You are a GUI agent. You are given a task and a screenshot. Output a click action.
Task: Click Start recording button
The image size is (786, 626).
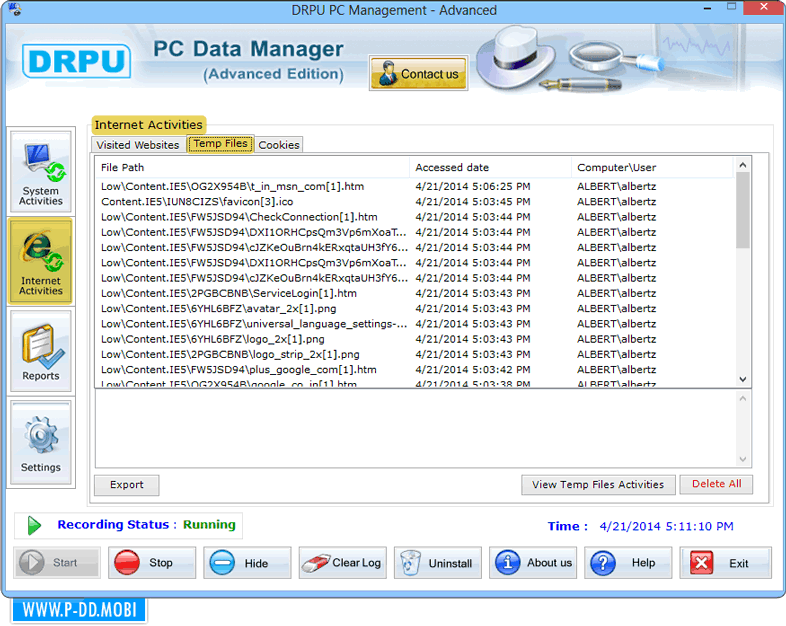pos(57,563)
